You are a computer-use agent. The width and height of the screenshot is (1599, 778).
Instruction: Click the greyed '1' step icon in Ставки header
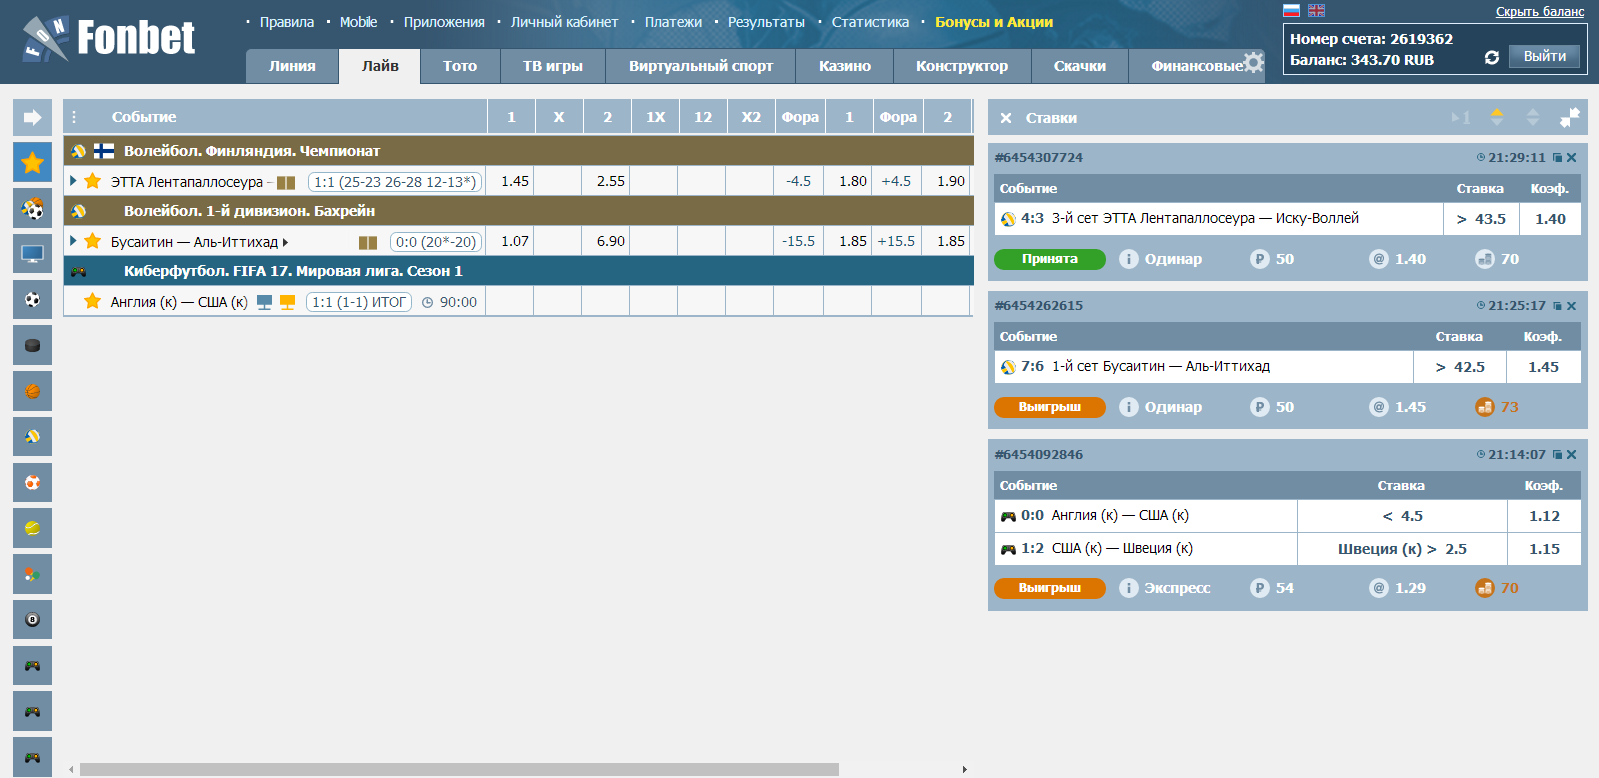[x=1461, y=118]
